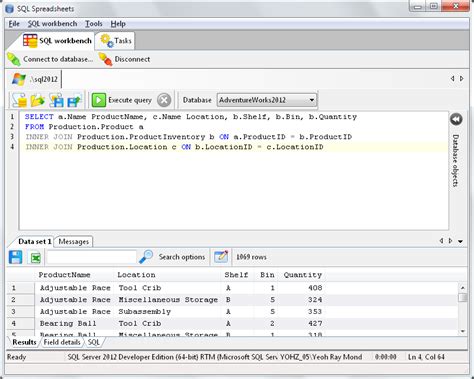Click the Disconnect button text
This screenshot has width=474, height=379.
pyautogui.click(x=132, y=59)
